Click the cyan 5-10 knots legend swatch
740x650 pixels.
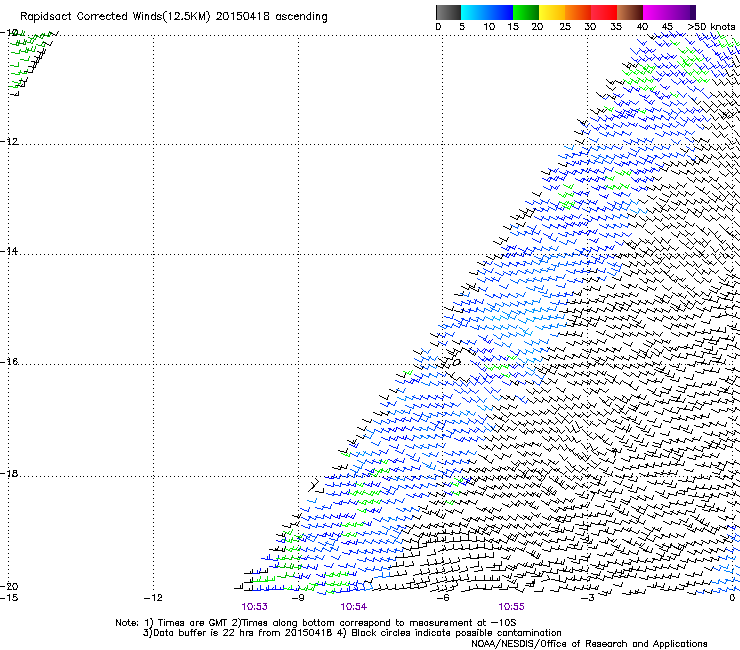474,12
